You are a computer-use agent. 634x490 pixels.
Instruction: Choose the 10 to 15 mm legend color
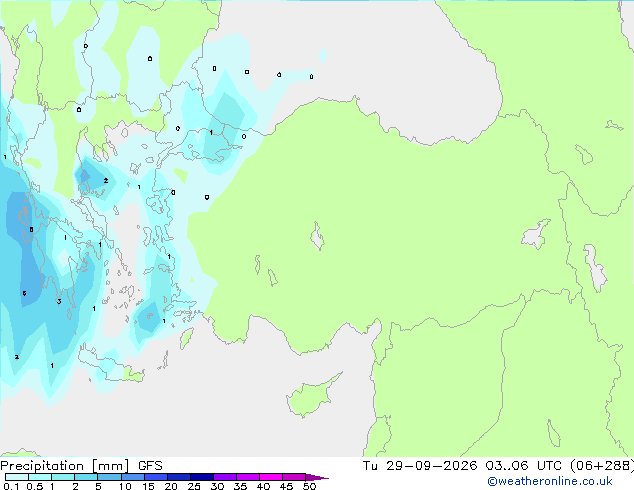click(x=133, y=477)
